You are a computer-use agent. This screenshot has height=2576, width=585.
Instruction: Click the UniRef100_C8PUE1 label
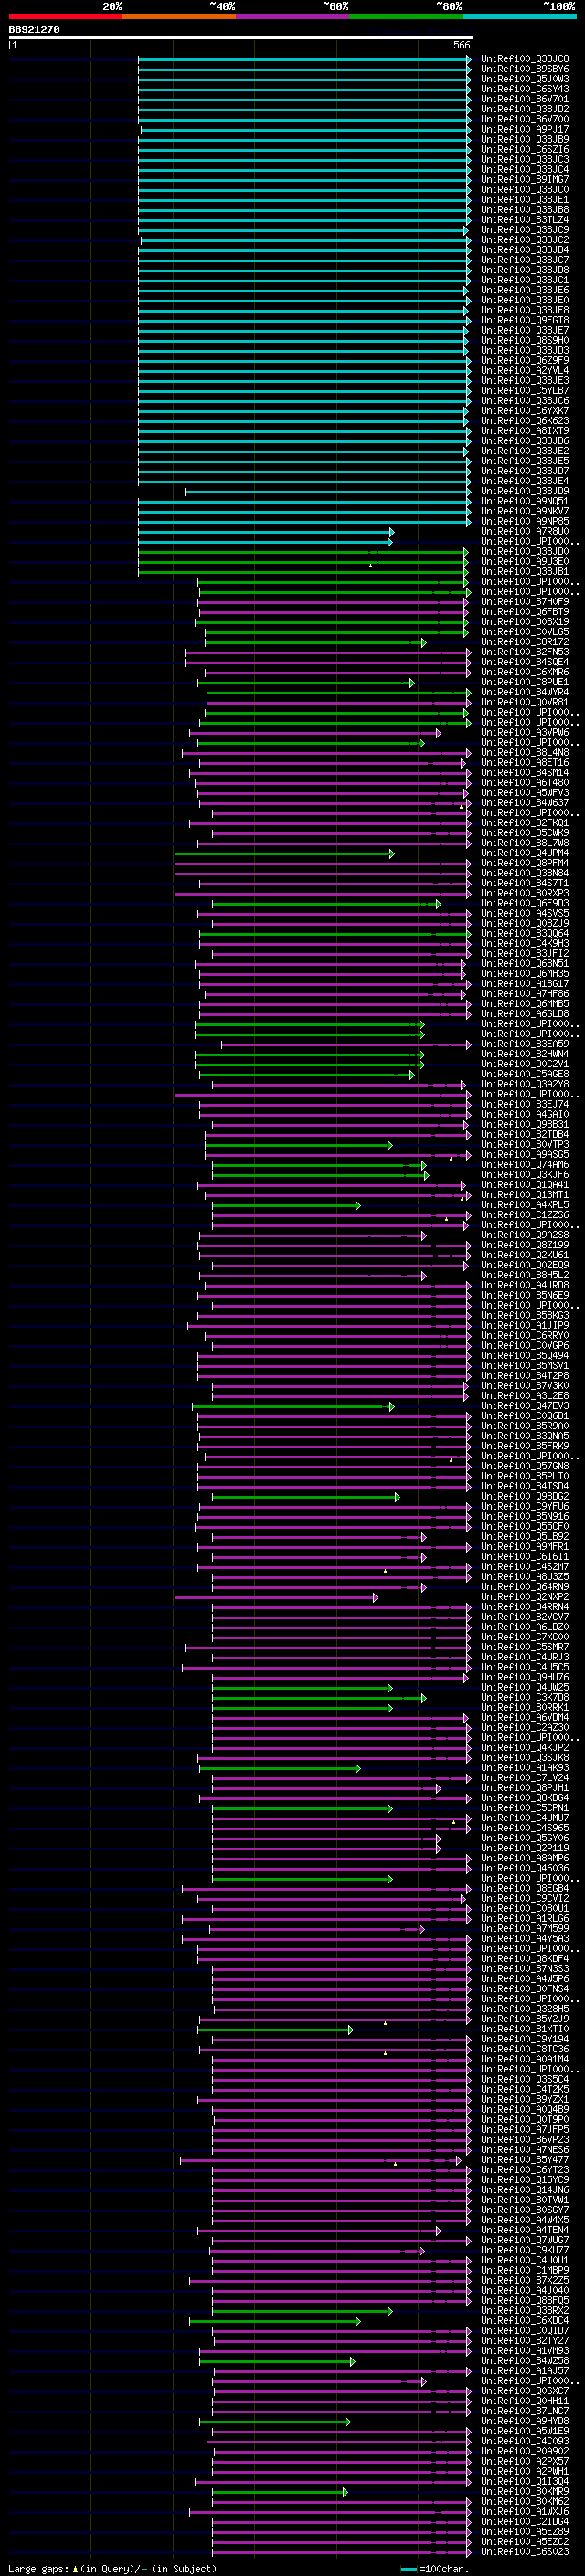[x=524, y=683]
